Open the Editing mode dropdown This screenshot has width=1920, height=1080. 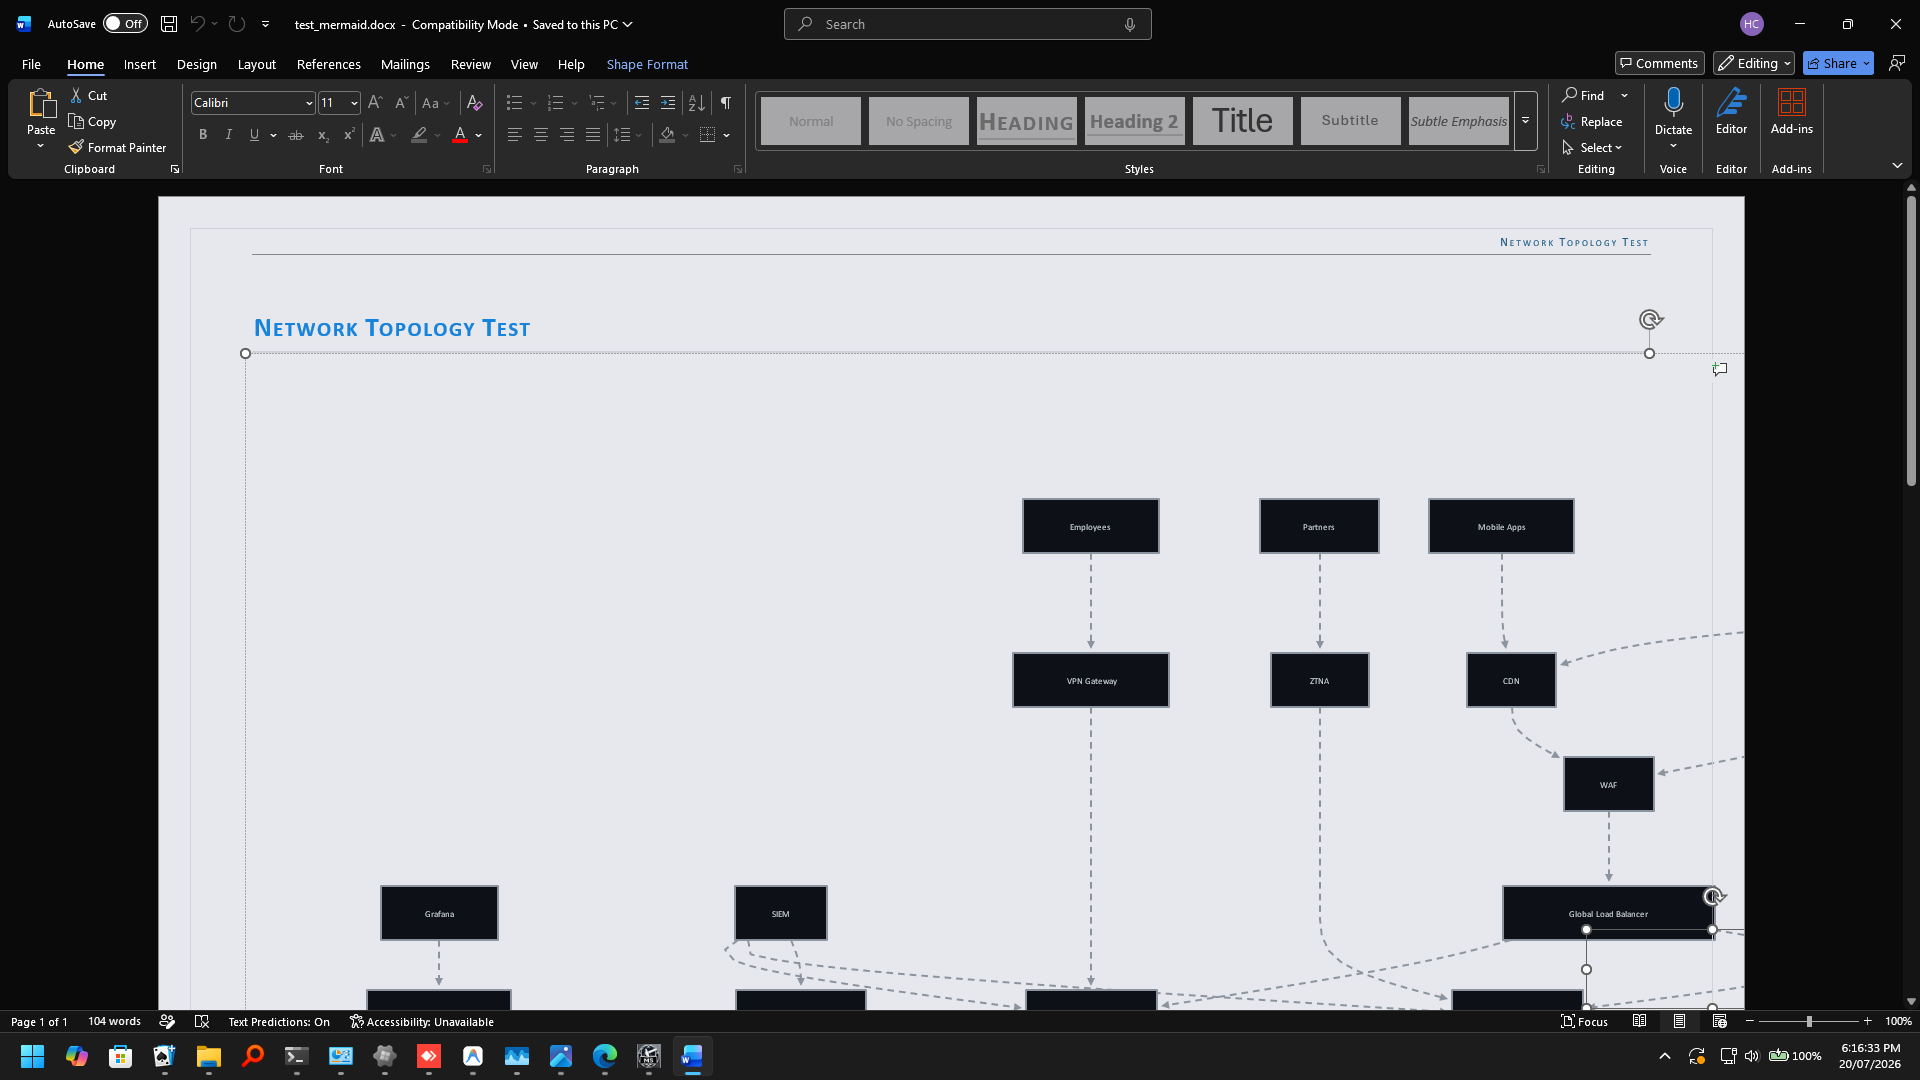coord(1754,63)
